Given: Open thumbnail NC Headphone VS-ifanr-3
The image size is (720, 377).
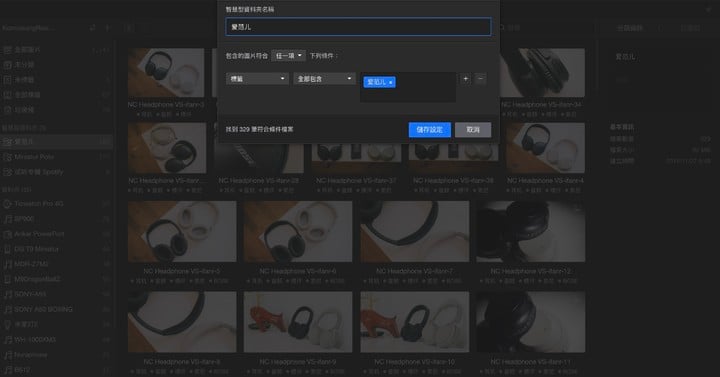Looking at the screenshot, I should click(x=166, y=73).
